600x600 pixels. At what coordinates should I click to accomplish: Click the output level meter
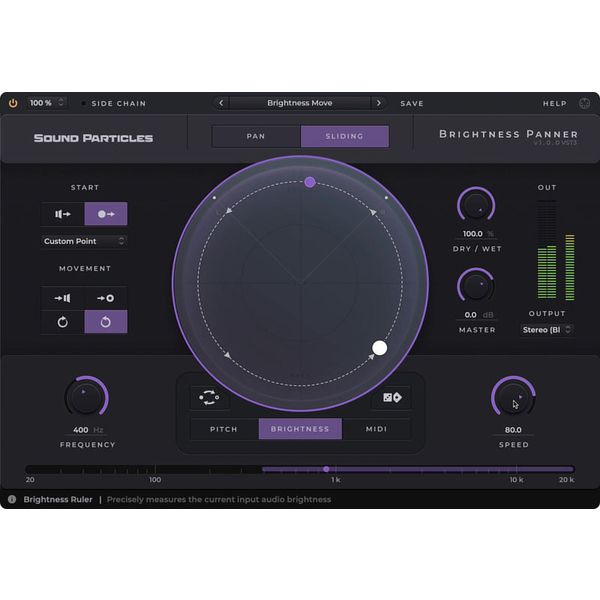[x=556, y=251]
